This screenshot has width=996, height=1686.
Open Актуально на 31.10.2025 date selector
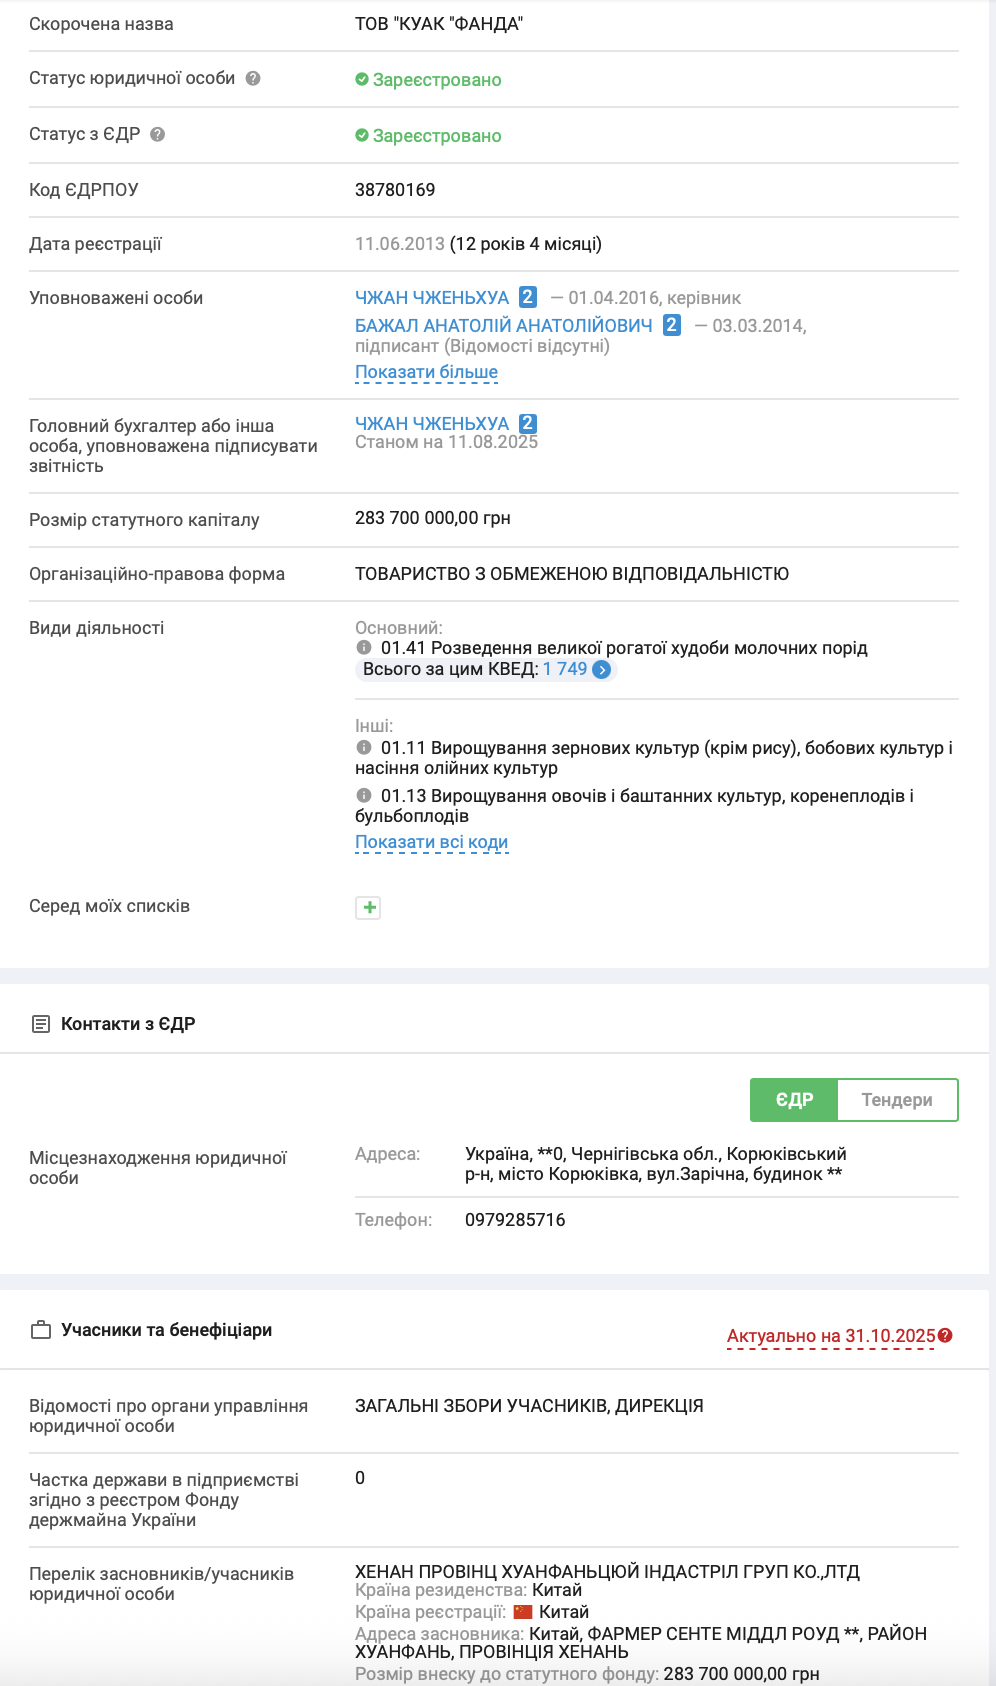(830, 1336)
